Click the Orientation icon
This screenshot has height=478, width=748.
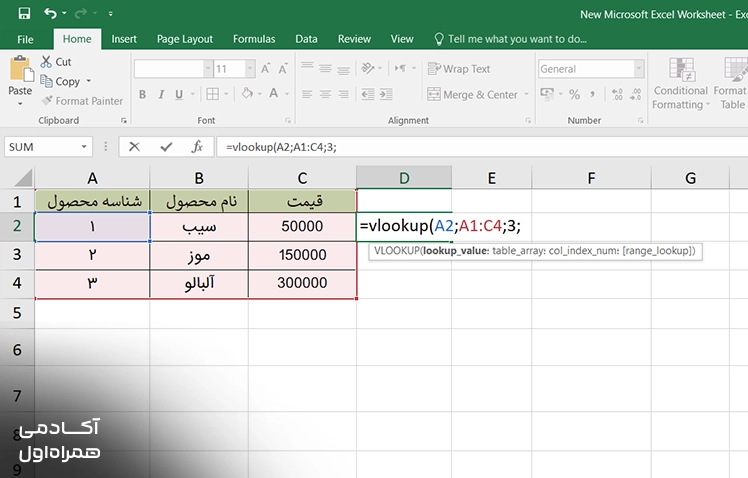[368, 68]
